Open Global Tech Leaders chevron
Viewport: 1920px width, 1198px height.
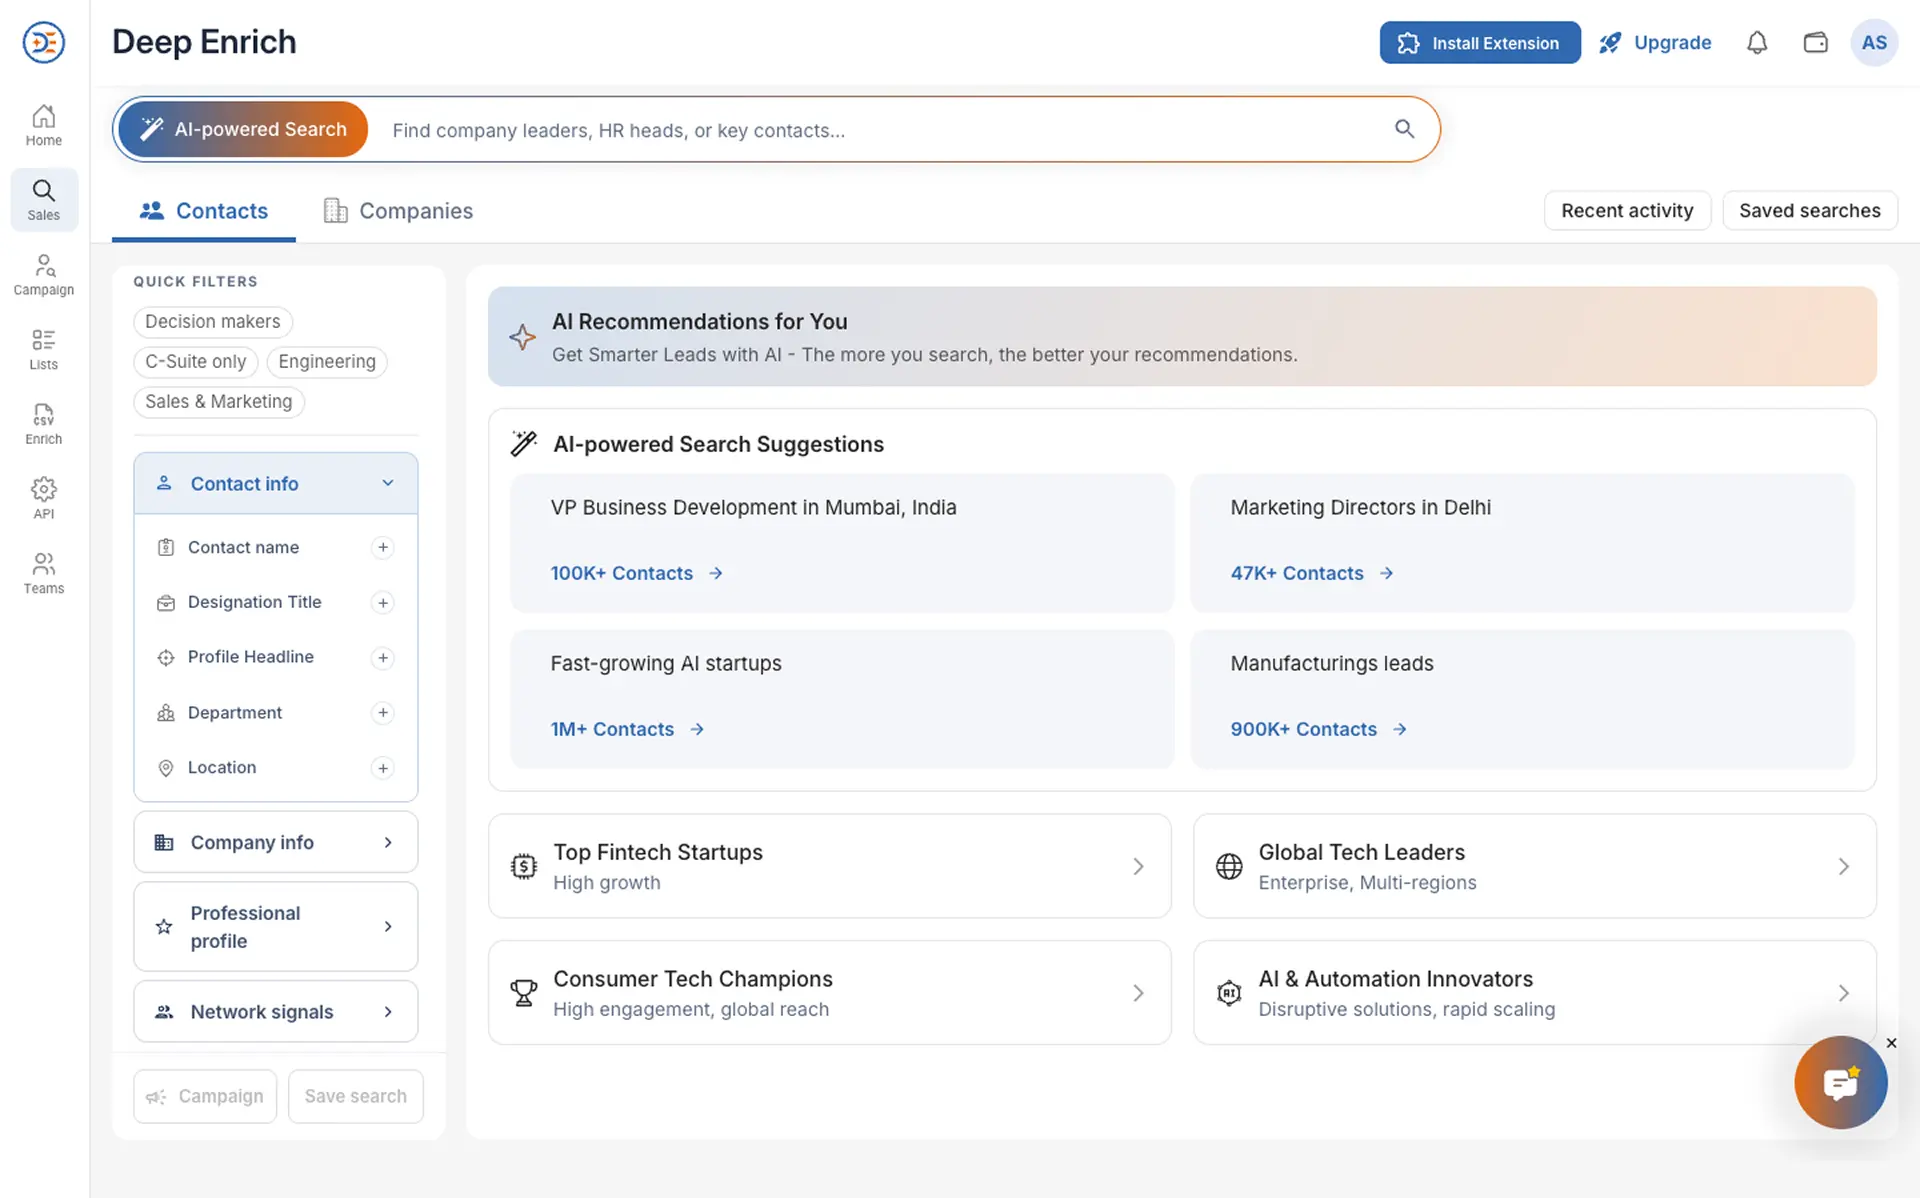1843,866
